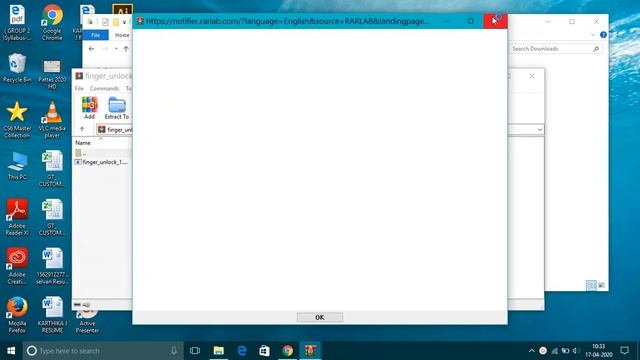Click the taskbar search box
This screenshot has height=360, width=640.
102,351
